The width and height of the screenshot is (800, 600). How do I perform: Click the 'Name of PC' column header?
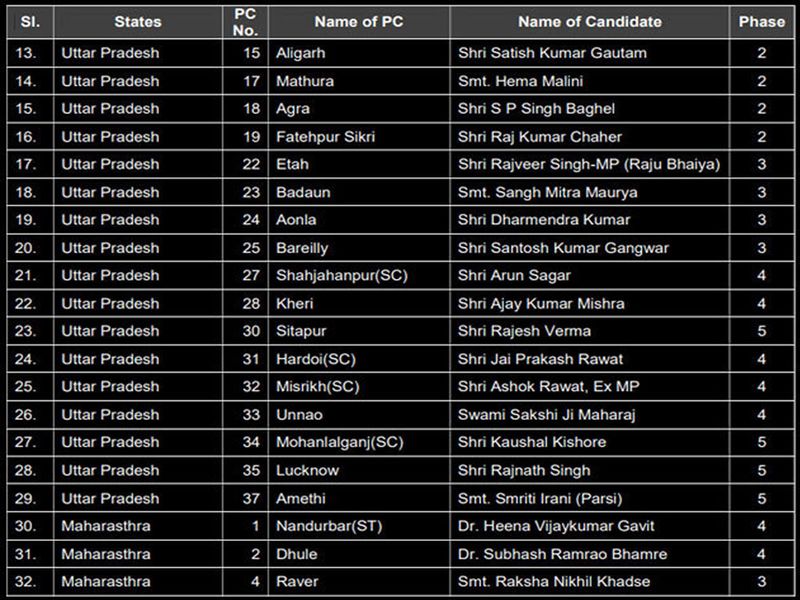point(358,21)
